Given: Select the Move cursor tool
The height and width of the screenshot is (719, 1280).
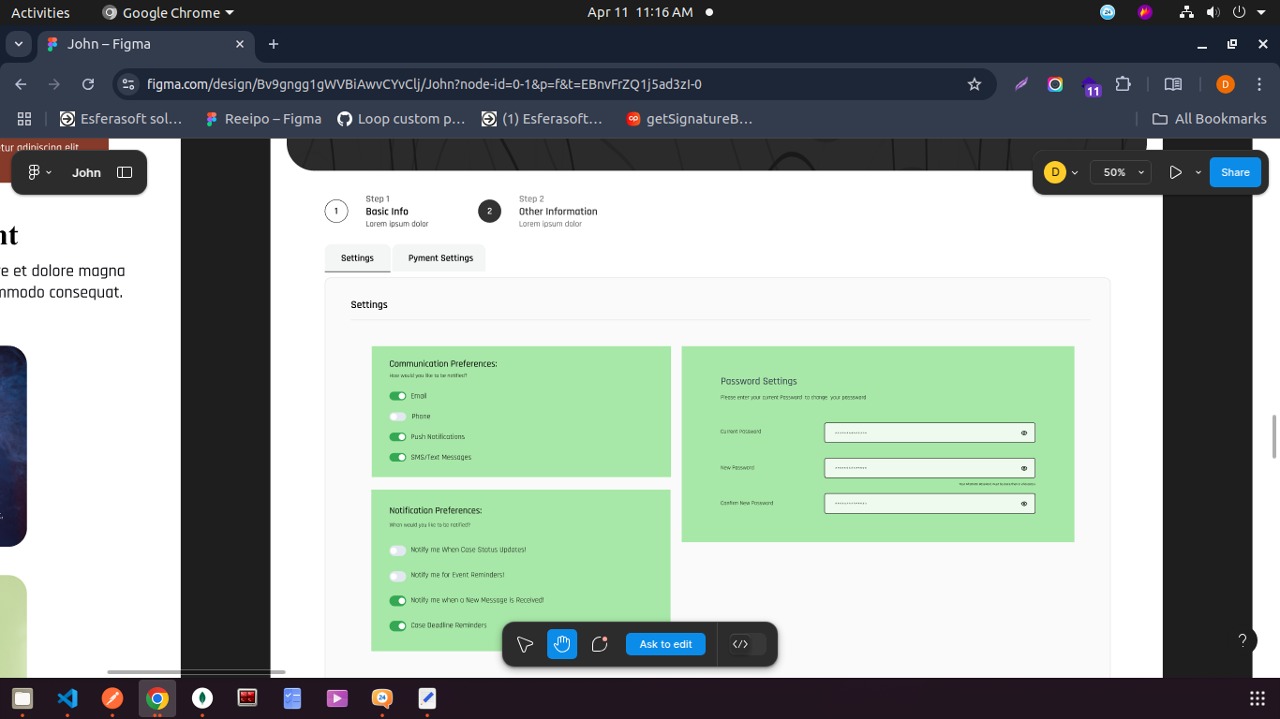Looking at the screenshot, I should 525,644.
